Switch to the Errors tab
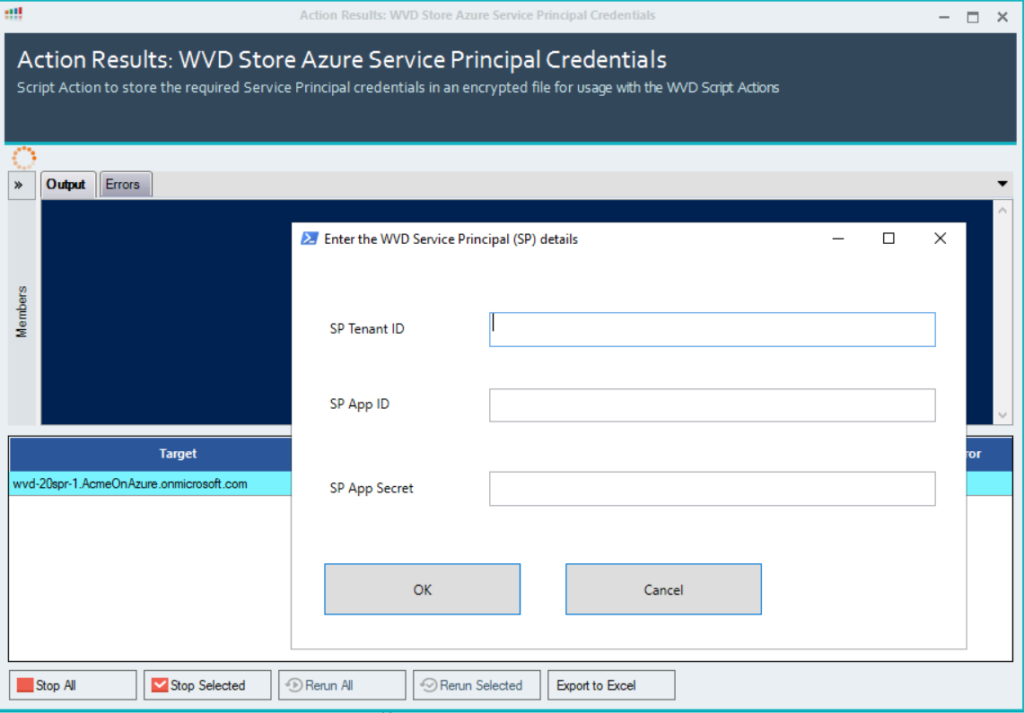This screenshot has height=713, width=1024. point(125,184)
